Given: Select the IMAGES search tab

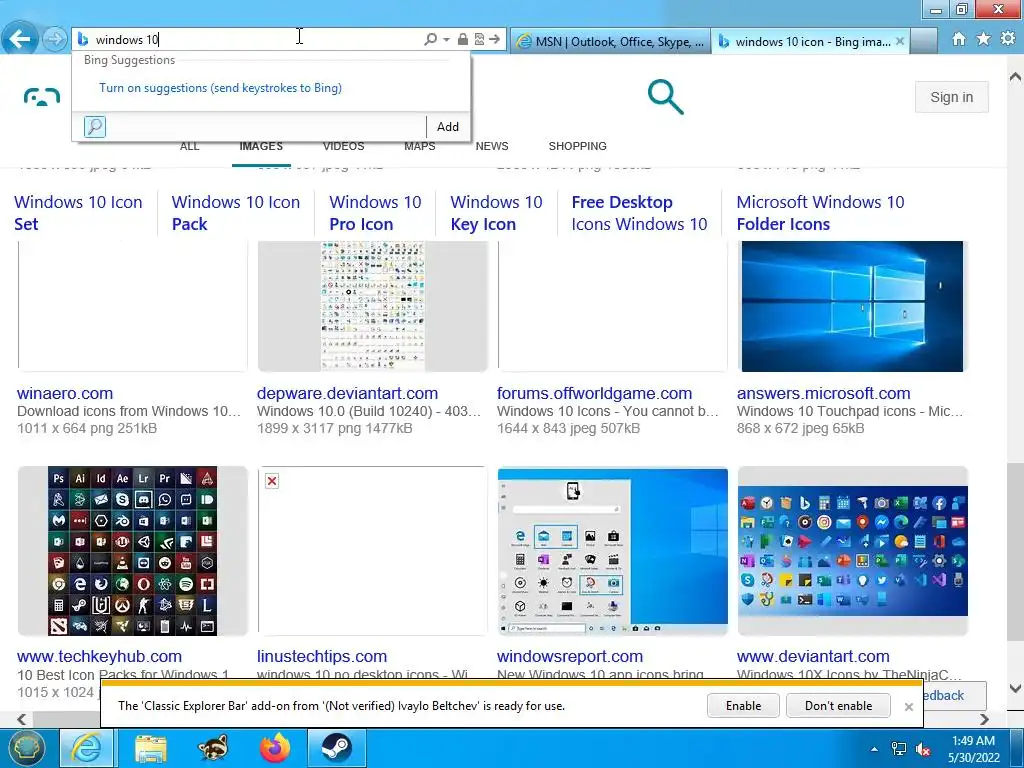Looking at the screenshot, I should tap(261, 146).
